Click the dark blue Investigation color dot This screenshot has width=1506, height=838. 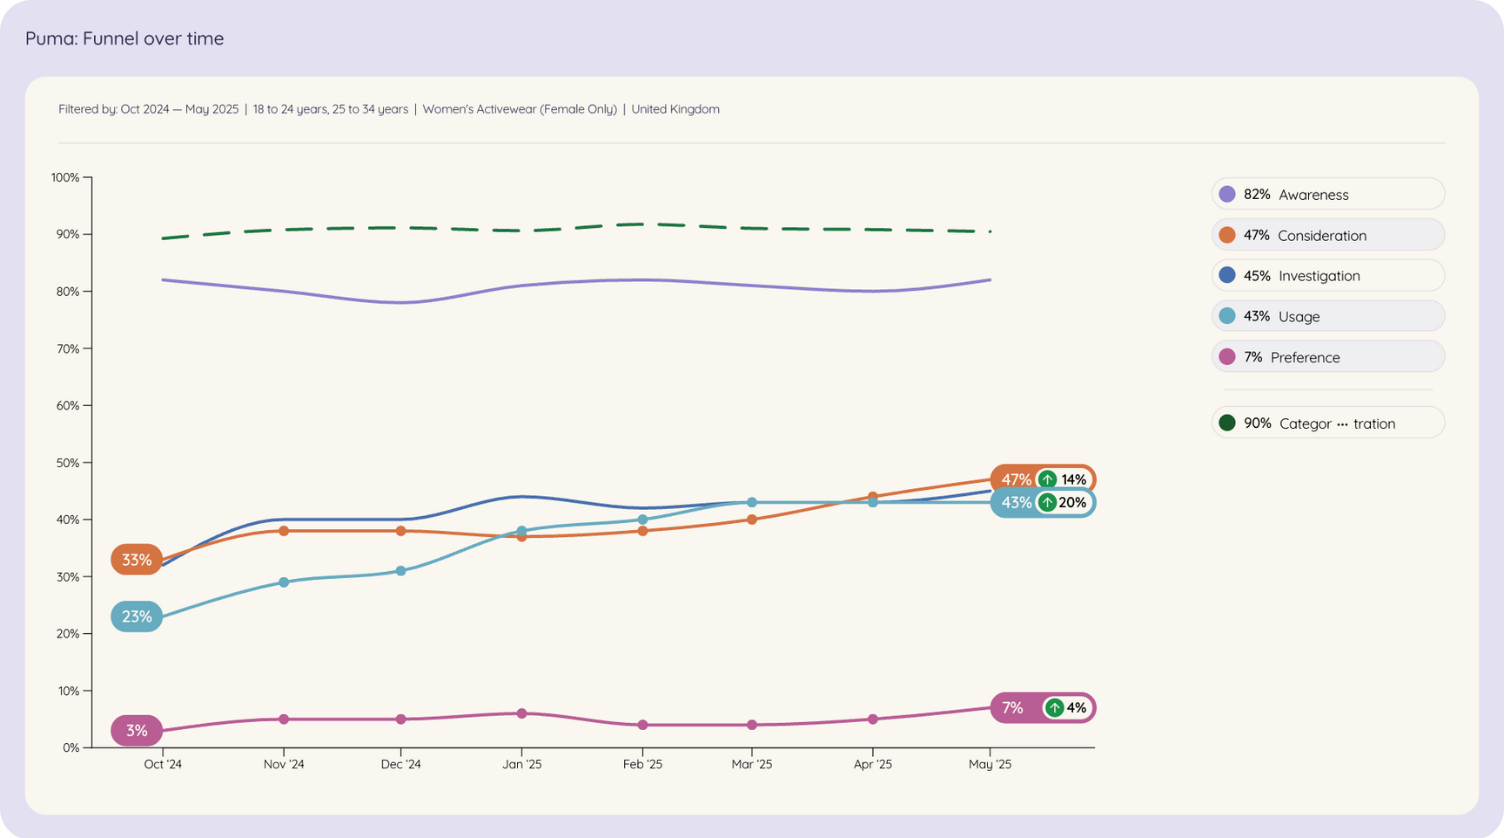[1227, 275]
